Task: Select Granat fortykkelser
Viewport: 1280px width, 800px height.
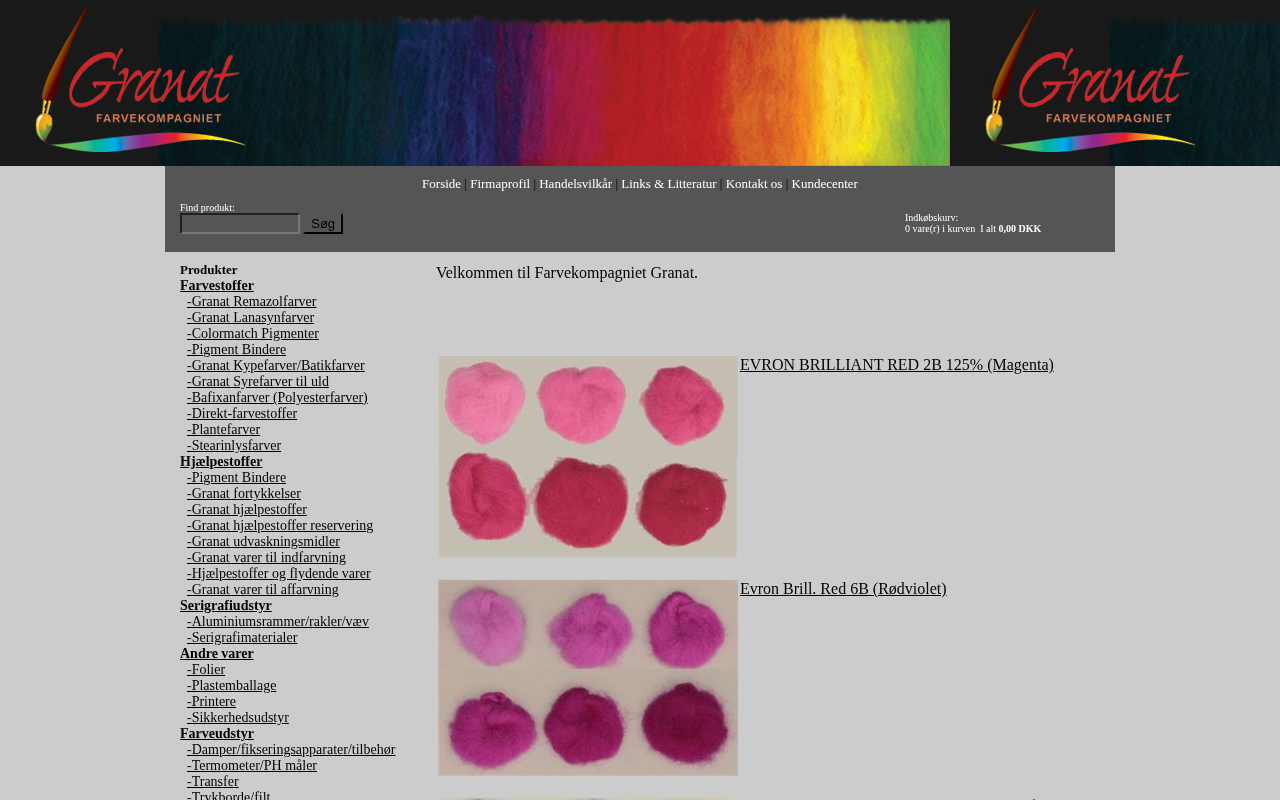Action: point(244,494)
